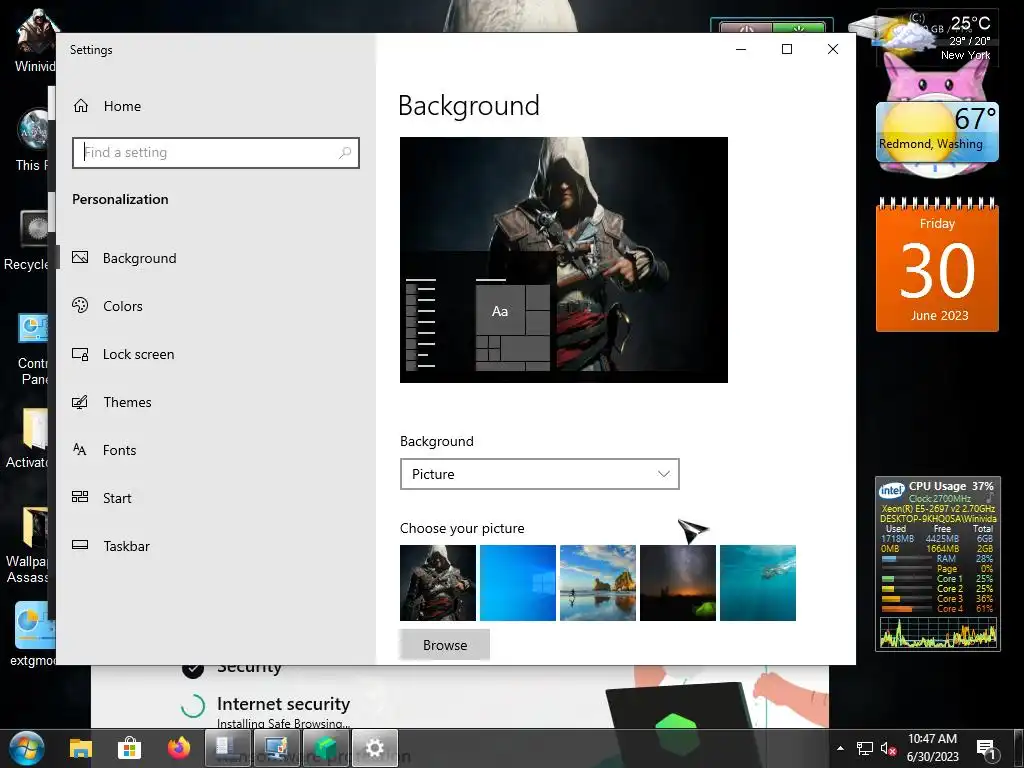Click the taskbar clock showing 10:47 AM
Image resolution: width=1024 pixels, height=768 pixels.
click(933, 748)
